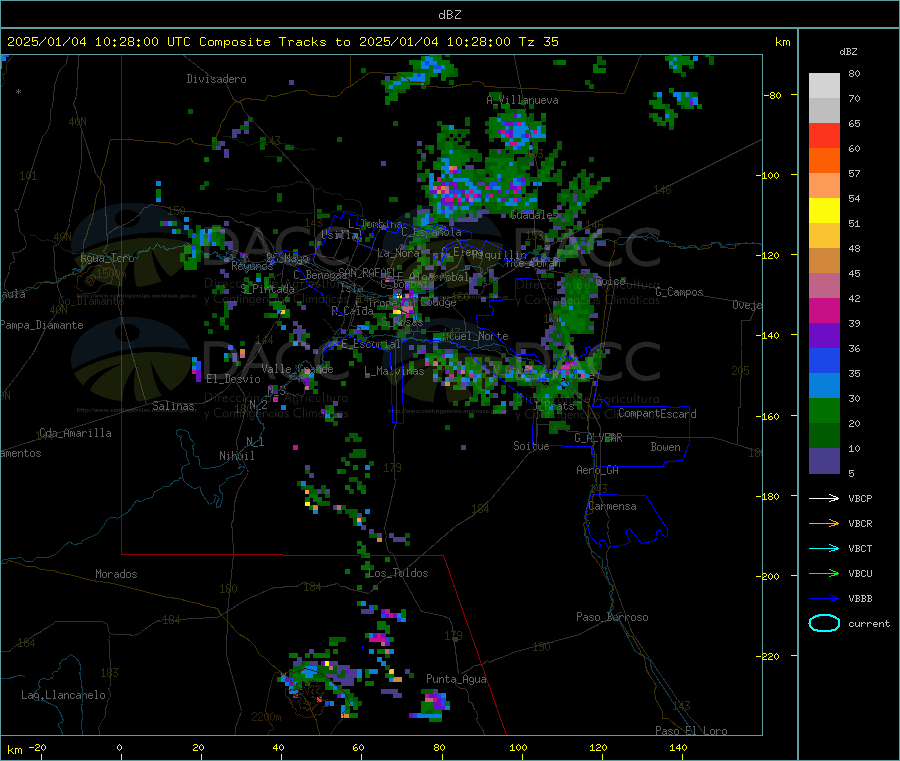Viewport: 900px width, 761px height.
Task: Click the Aero_GA map label
Action: 598,471
